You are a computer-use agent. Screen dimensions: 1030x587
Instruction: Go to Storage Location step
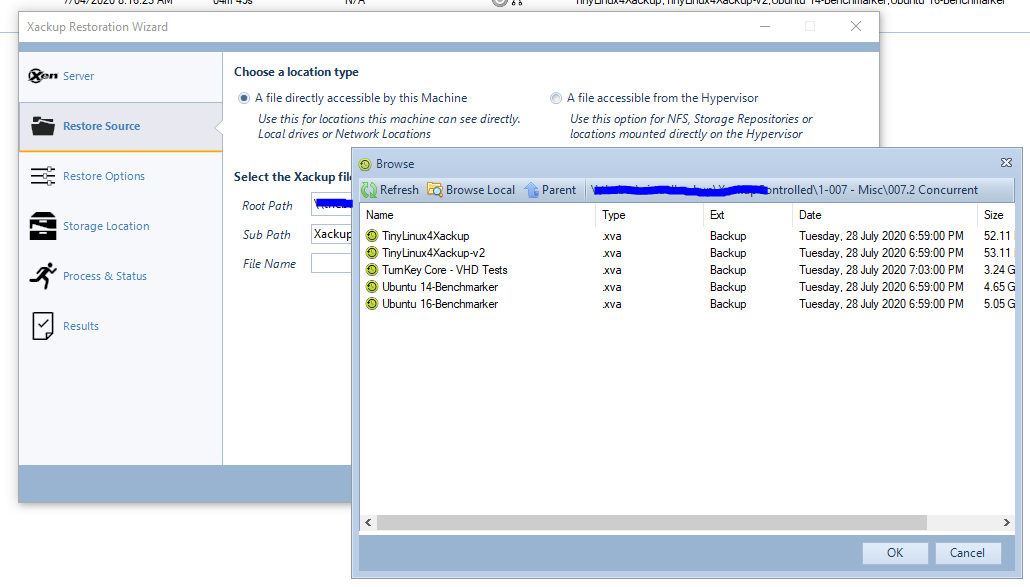click(106, 226)
